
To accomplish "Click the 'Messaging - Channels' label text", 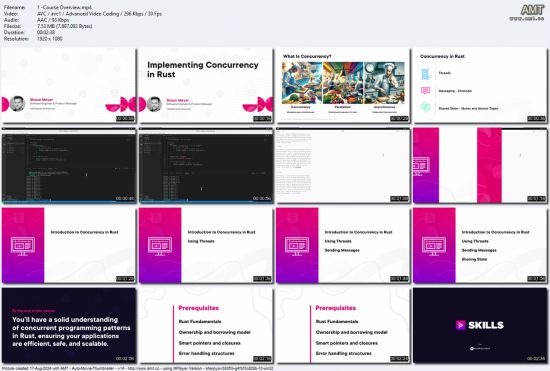I will tap(455, 91).
